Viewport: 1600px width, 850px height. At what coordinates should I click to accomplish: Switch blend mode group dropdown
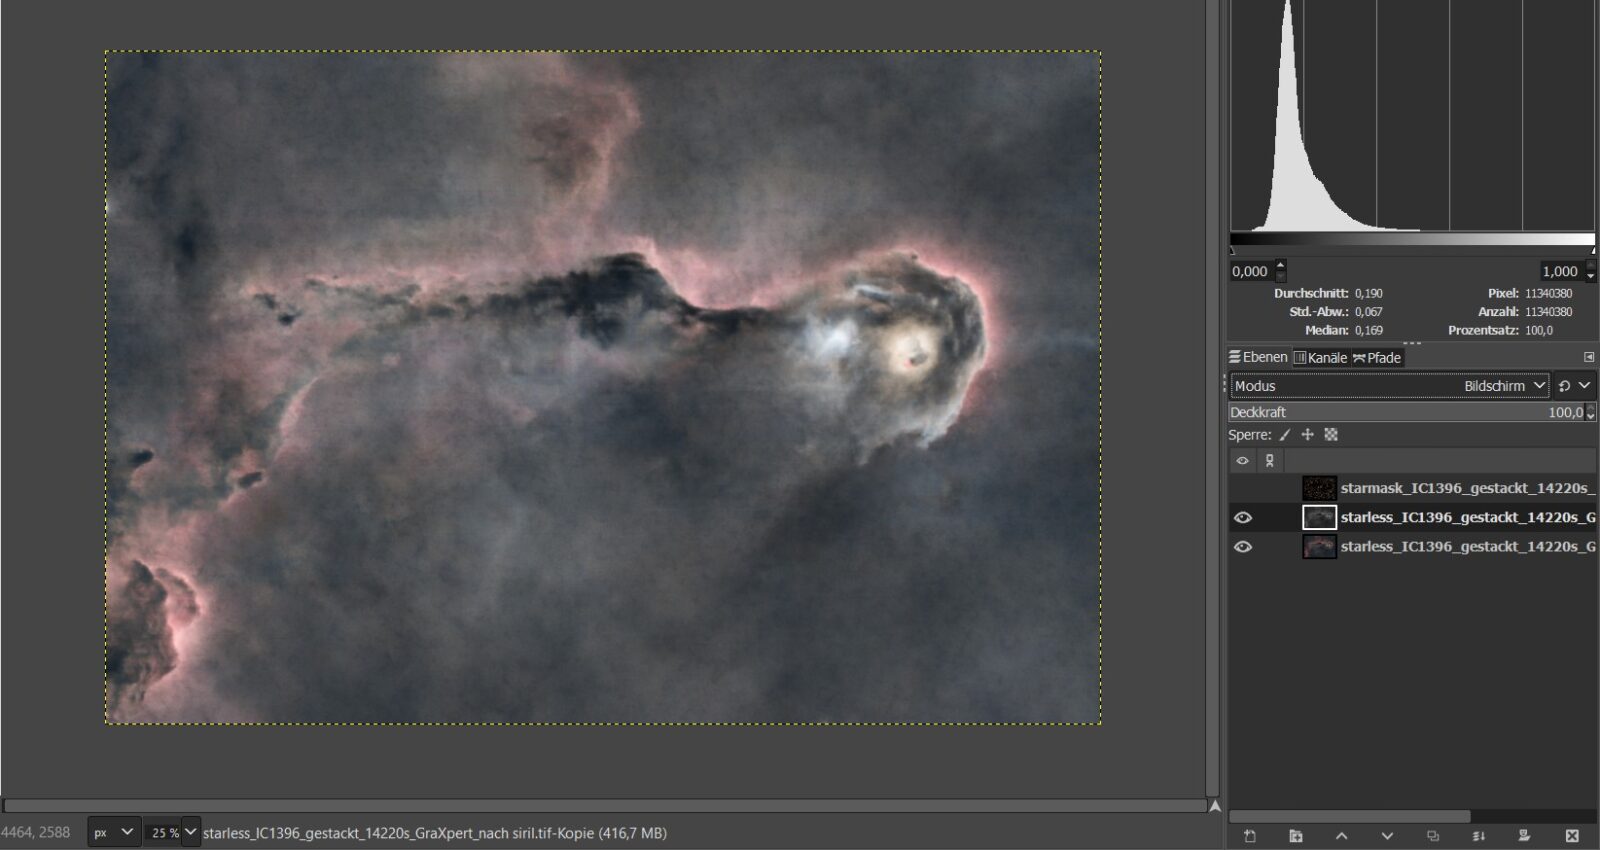click(x=1574, y=386)
